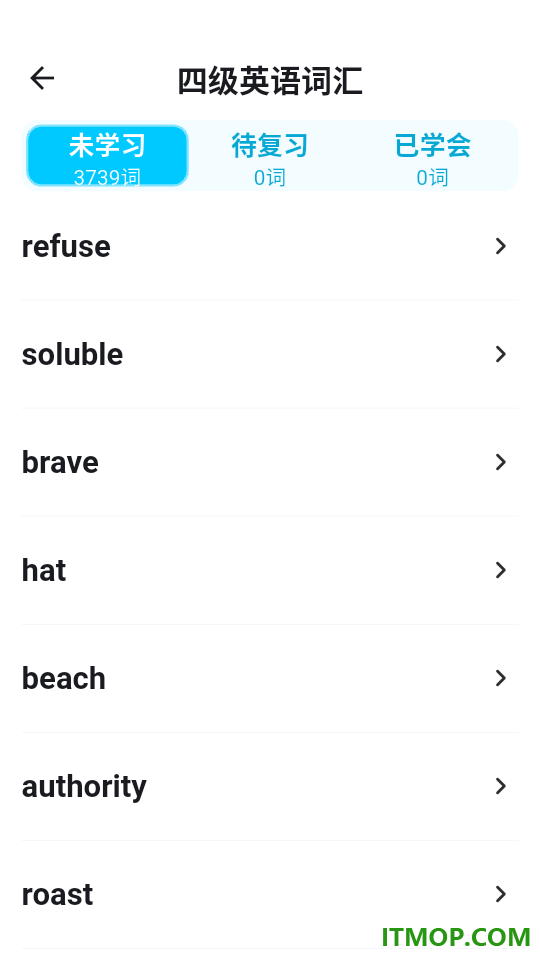Select the word authority

(x=270, y=786)
